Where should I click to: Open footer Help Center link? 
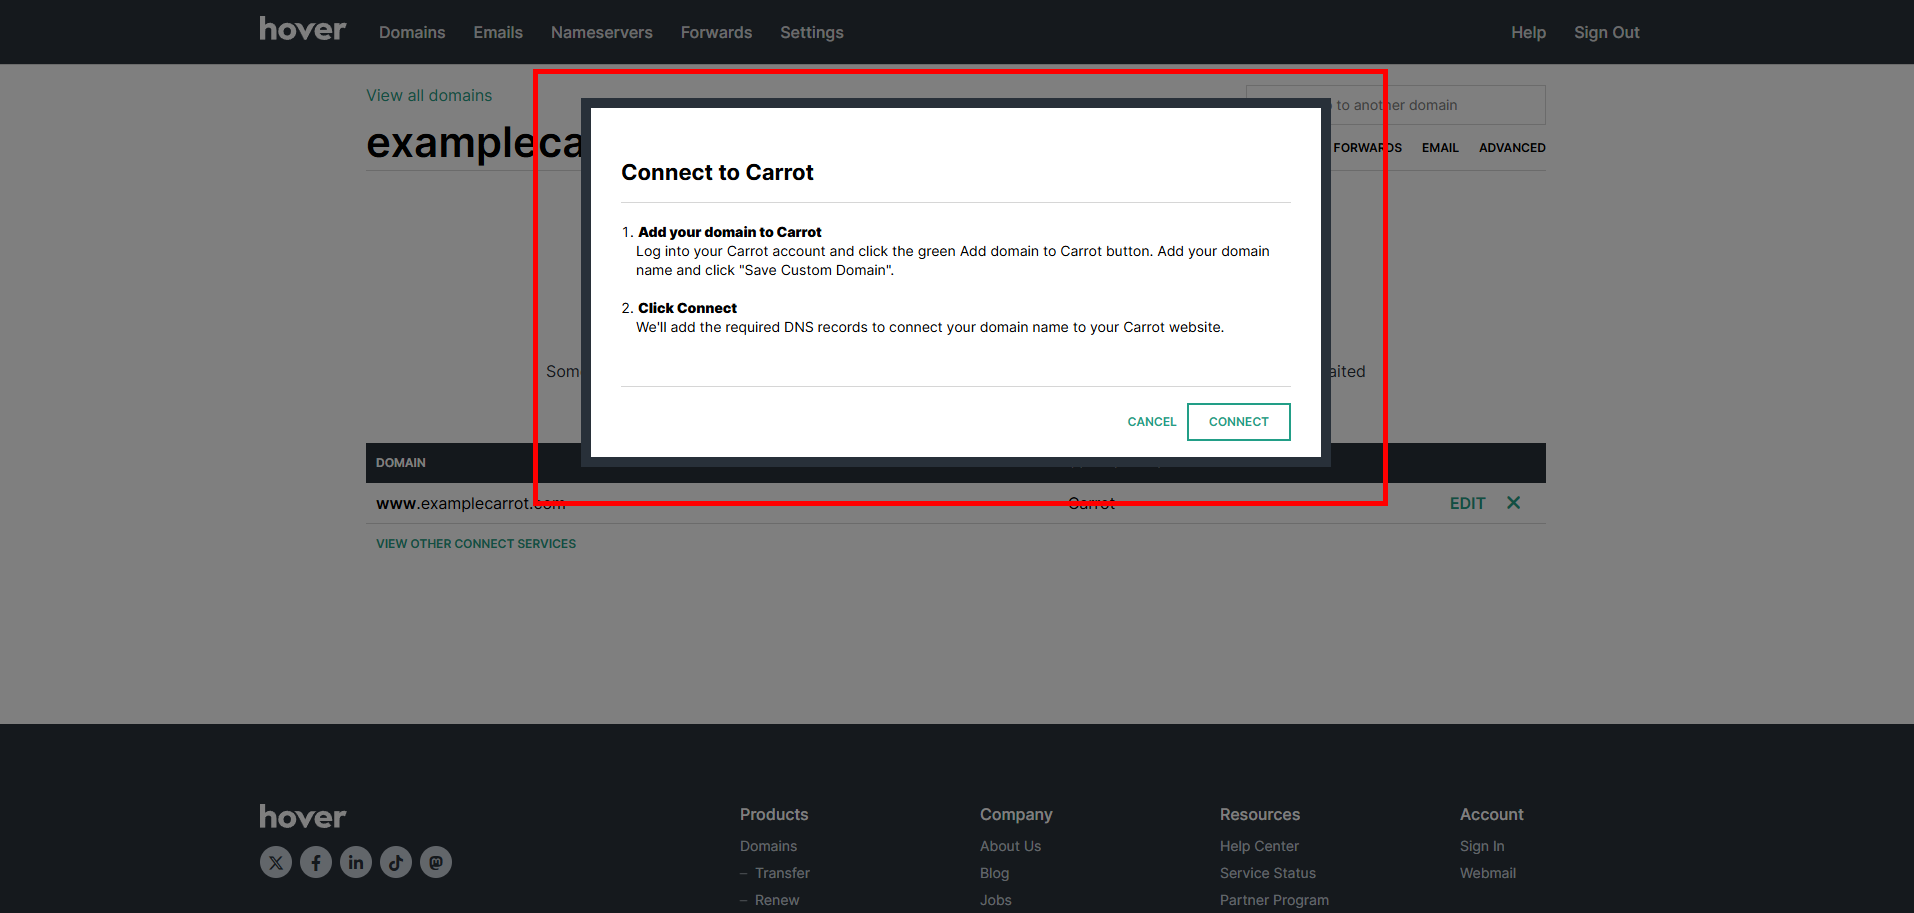point(1259,846)
